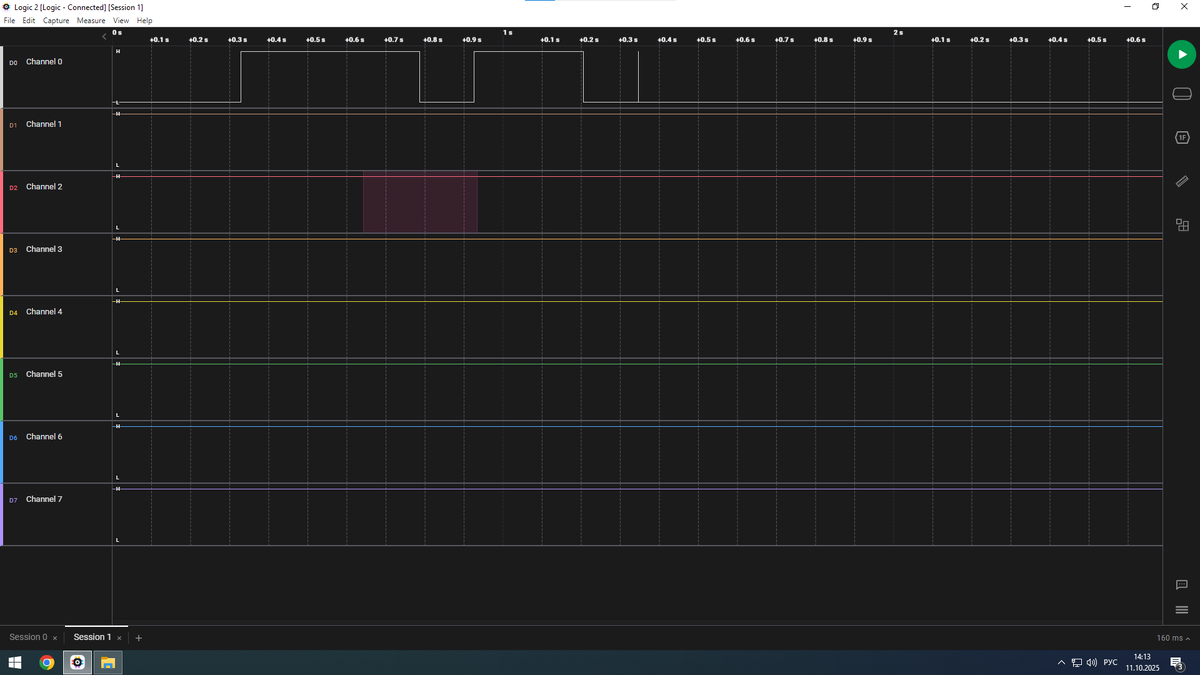Open the File menu
Screen dimensions: 1200x675
coord(10,20)
